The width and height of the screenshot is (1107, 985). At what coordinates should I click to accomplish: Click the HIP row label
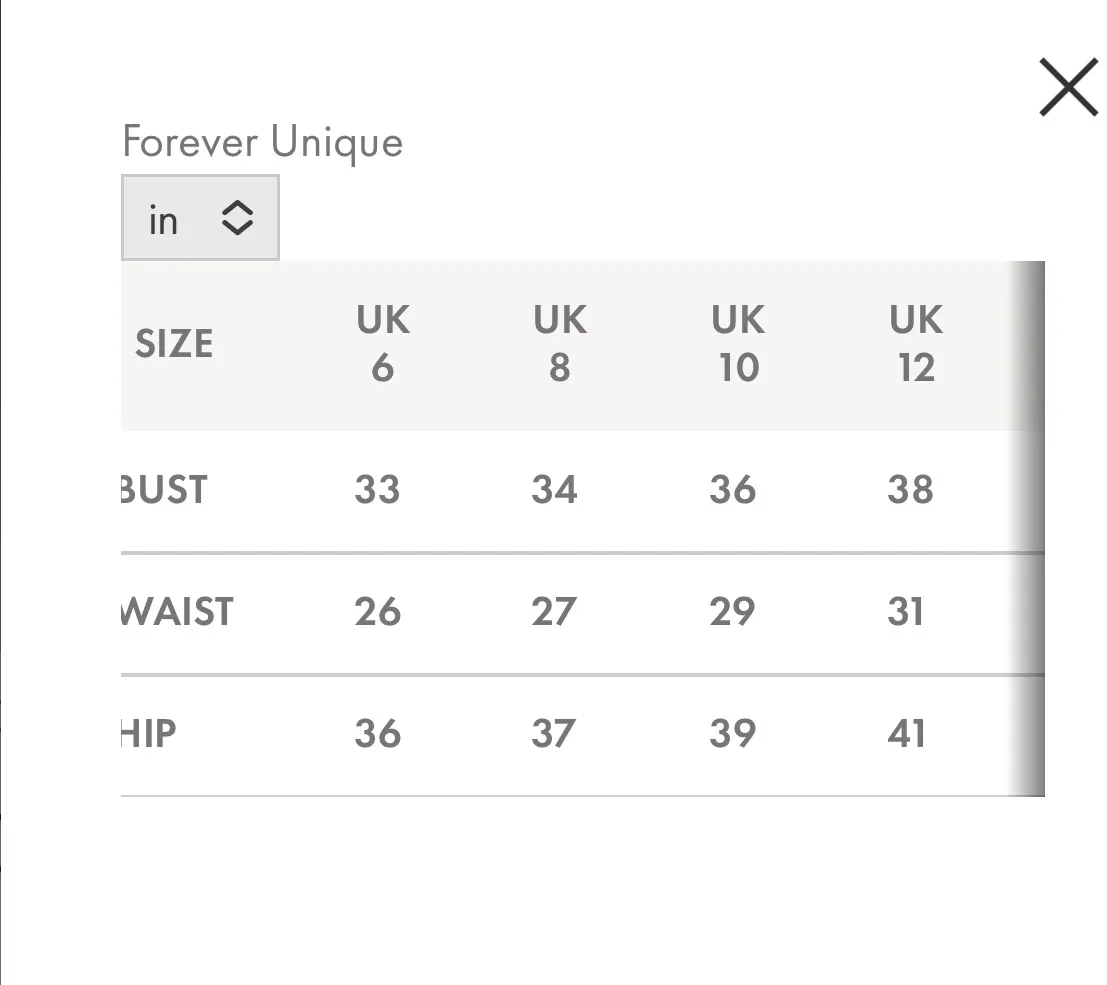coord(149,734)
